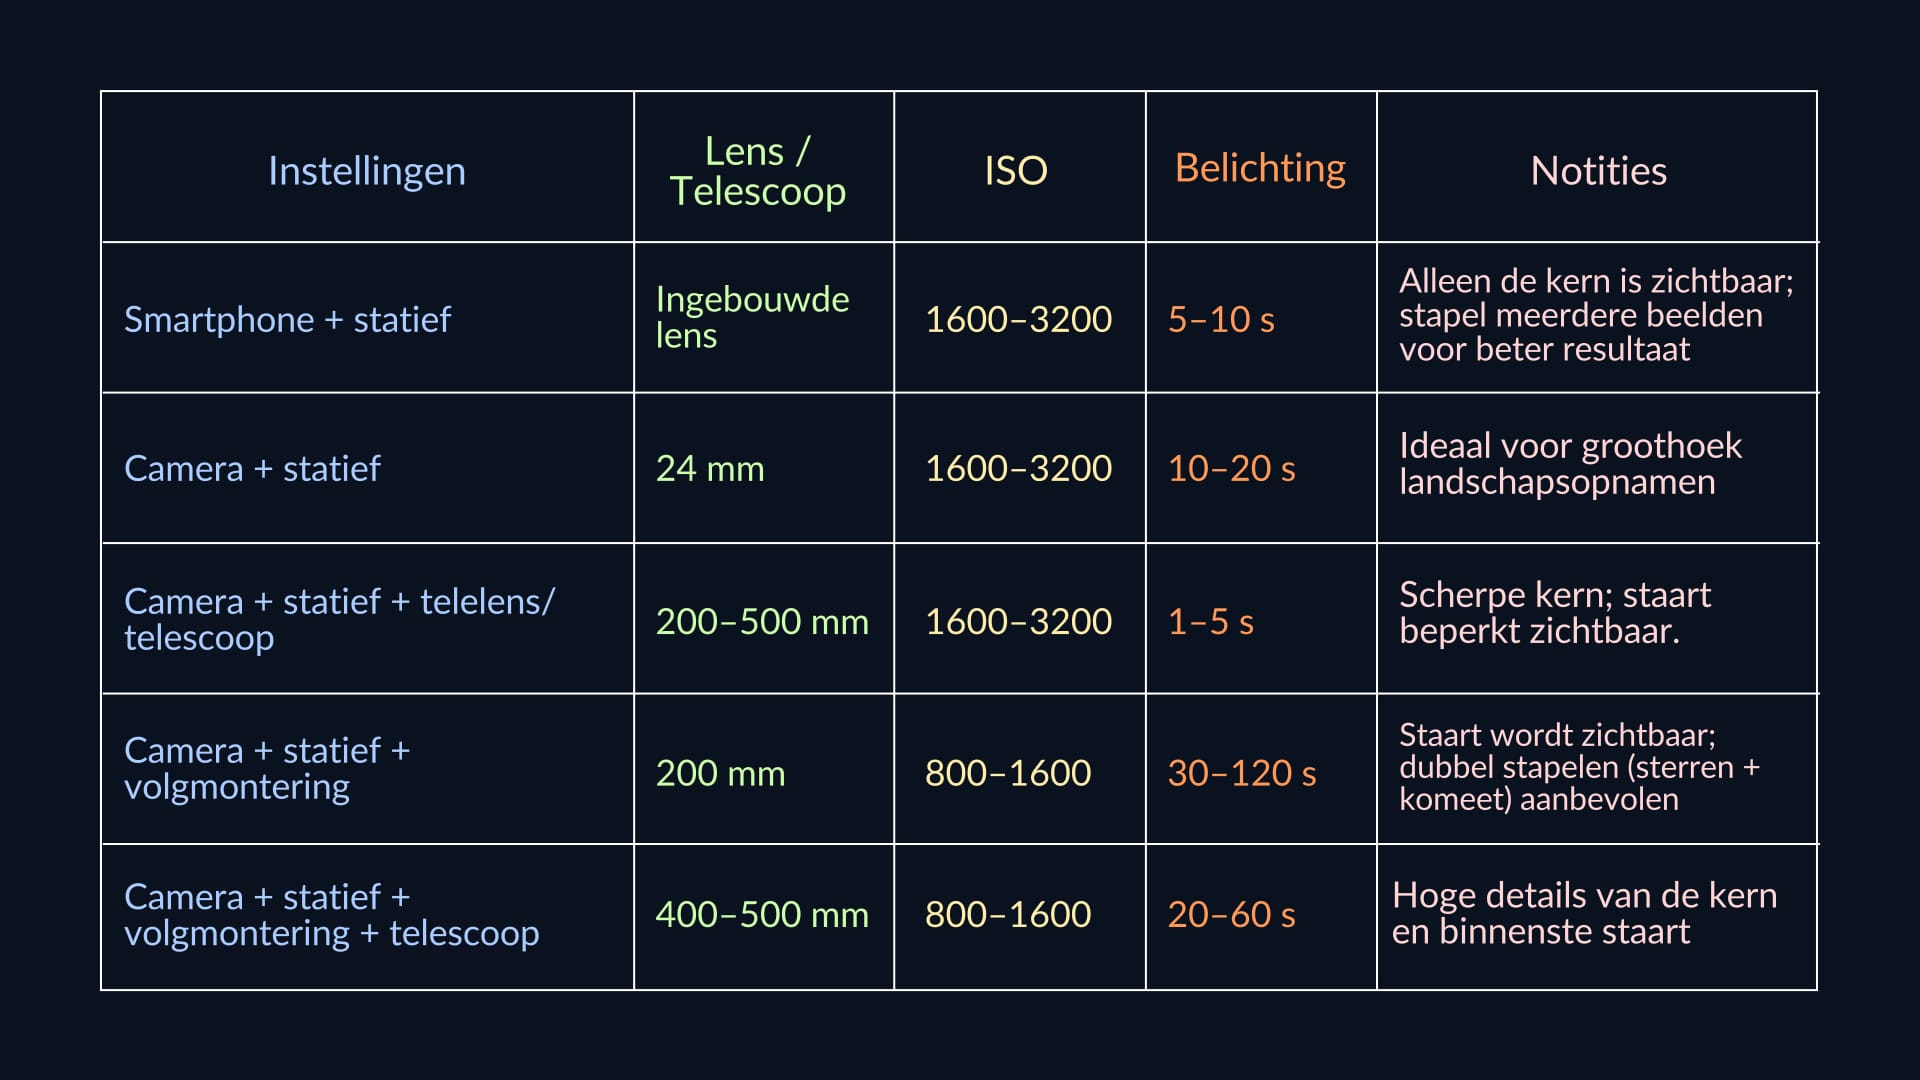
Task: Select the 10–20 s exposure cell
Action: point(1231,469)
